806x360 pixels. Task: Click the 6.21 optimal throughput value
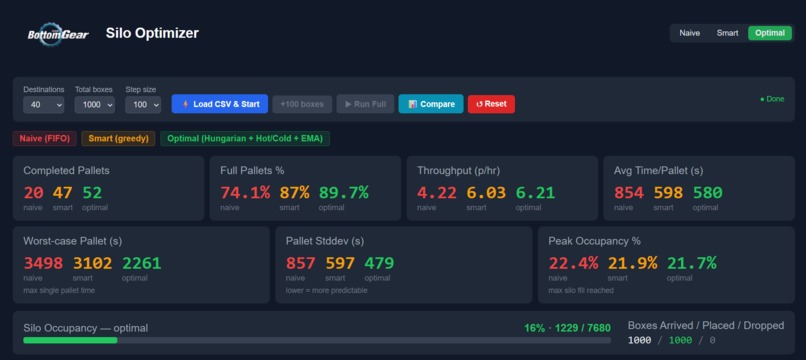(536, 193)
